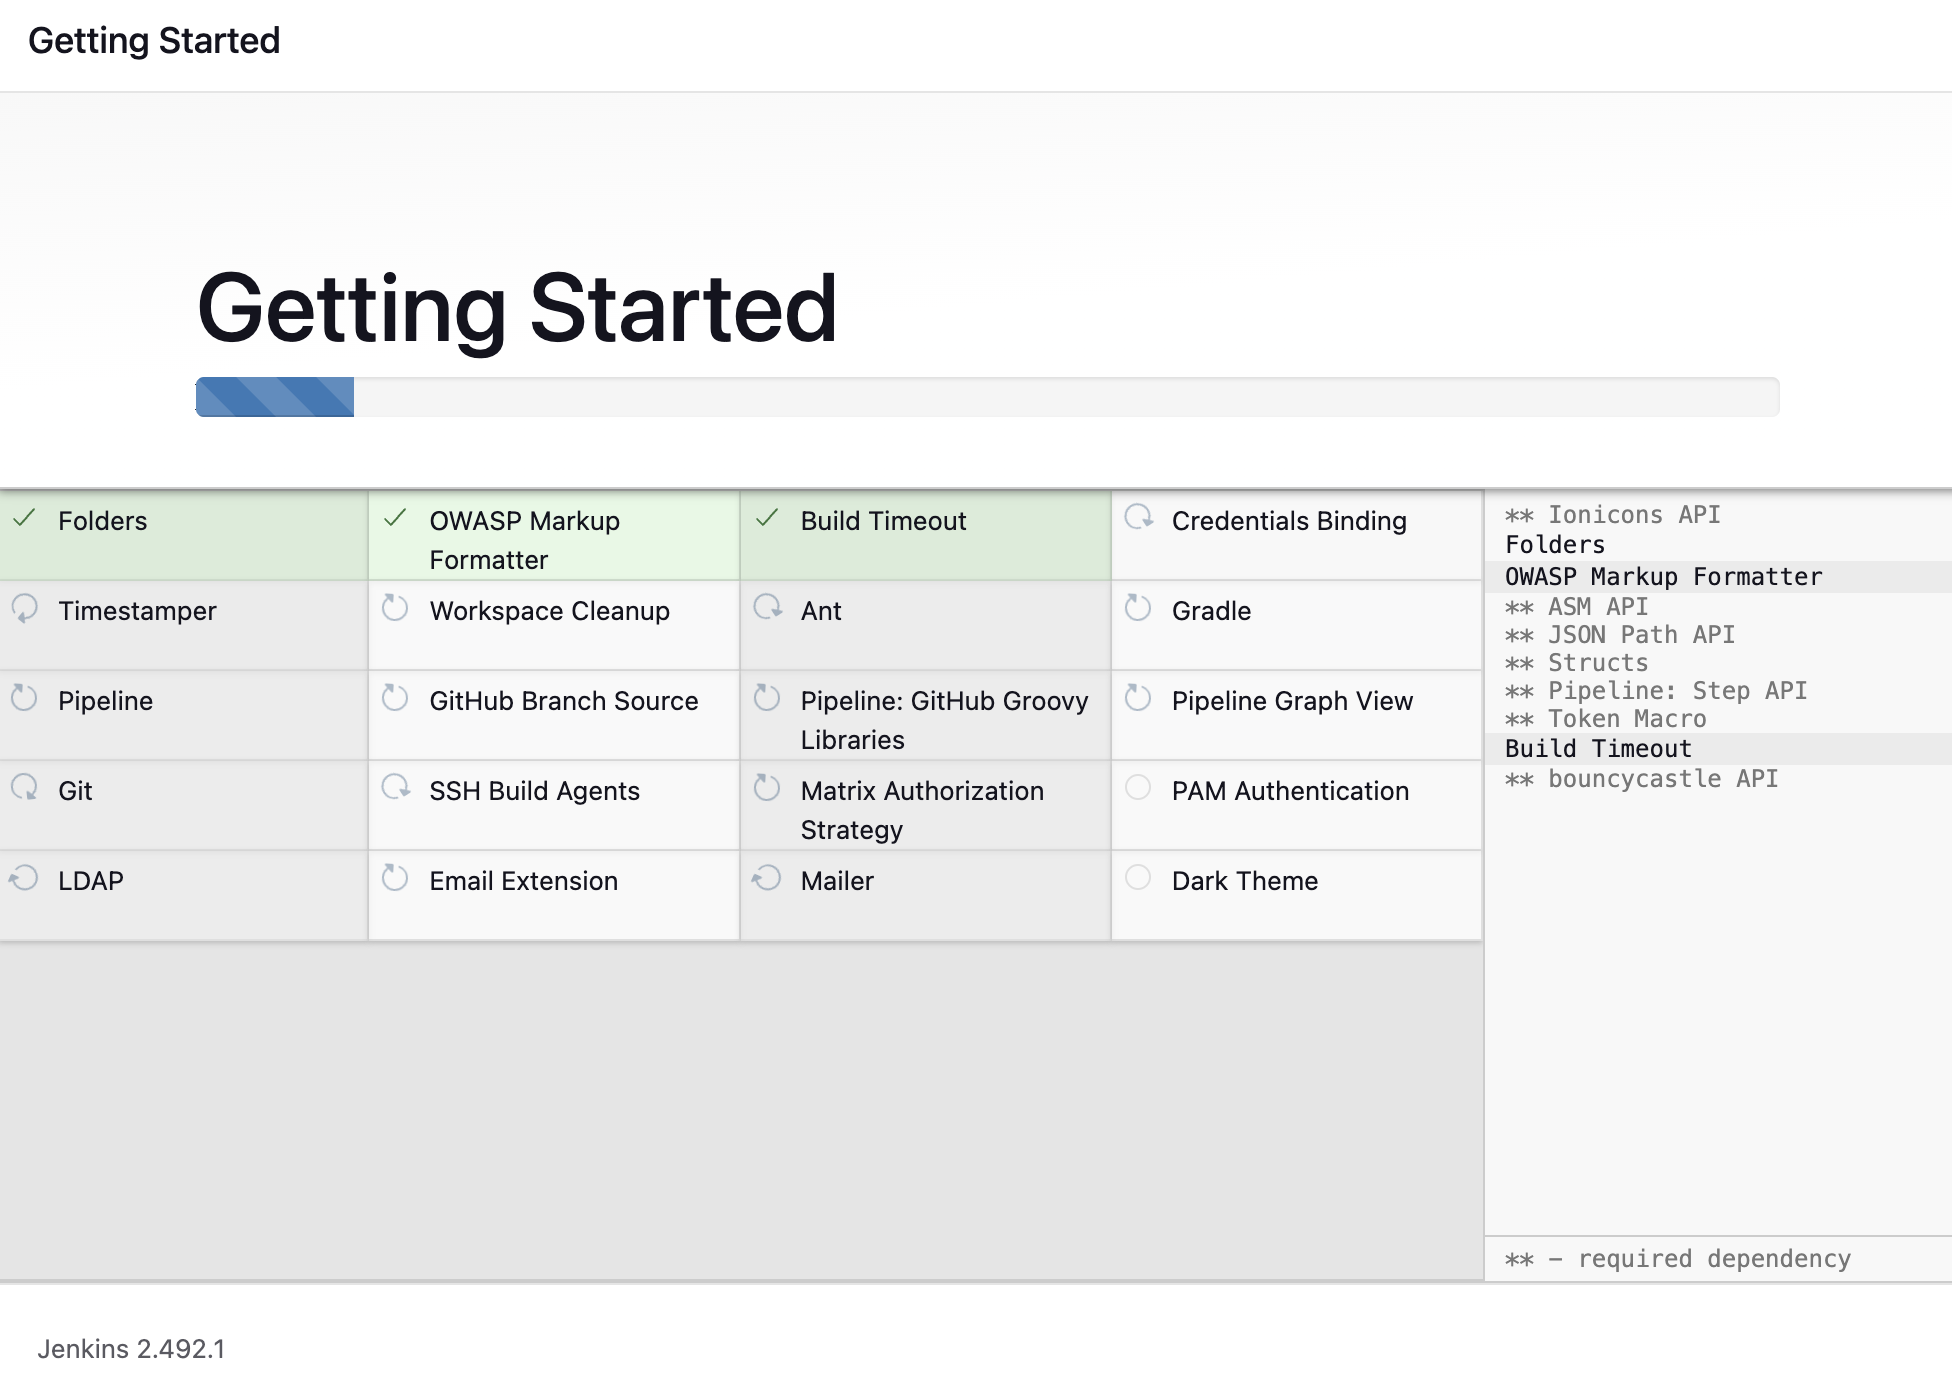The image size is (1952, 1388).
Task: Click the pending icon beside Workspace Cleanup
Action: click(396, 607)
